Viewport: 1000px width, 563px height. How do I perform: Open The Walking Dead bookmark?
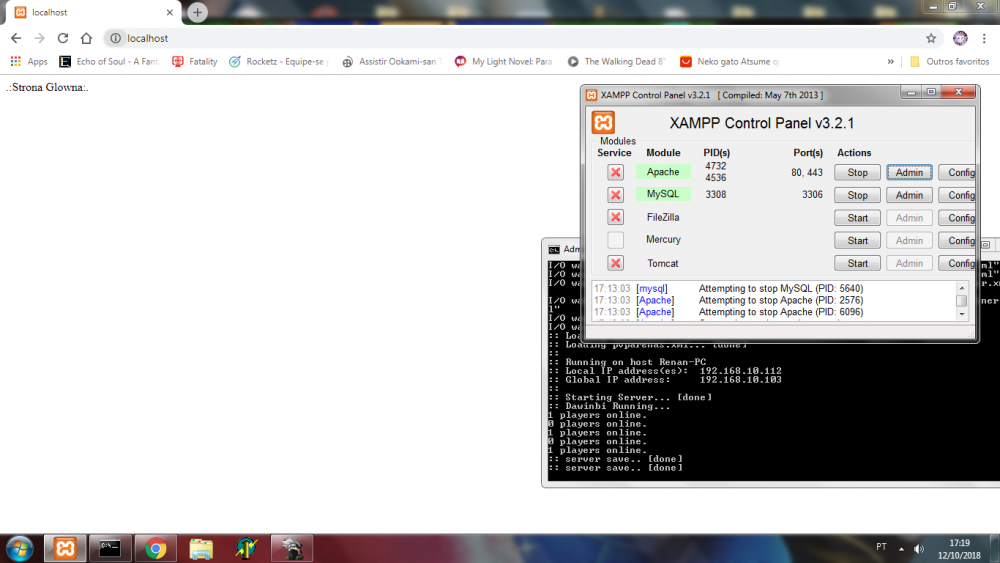click(x=616, y=61)
